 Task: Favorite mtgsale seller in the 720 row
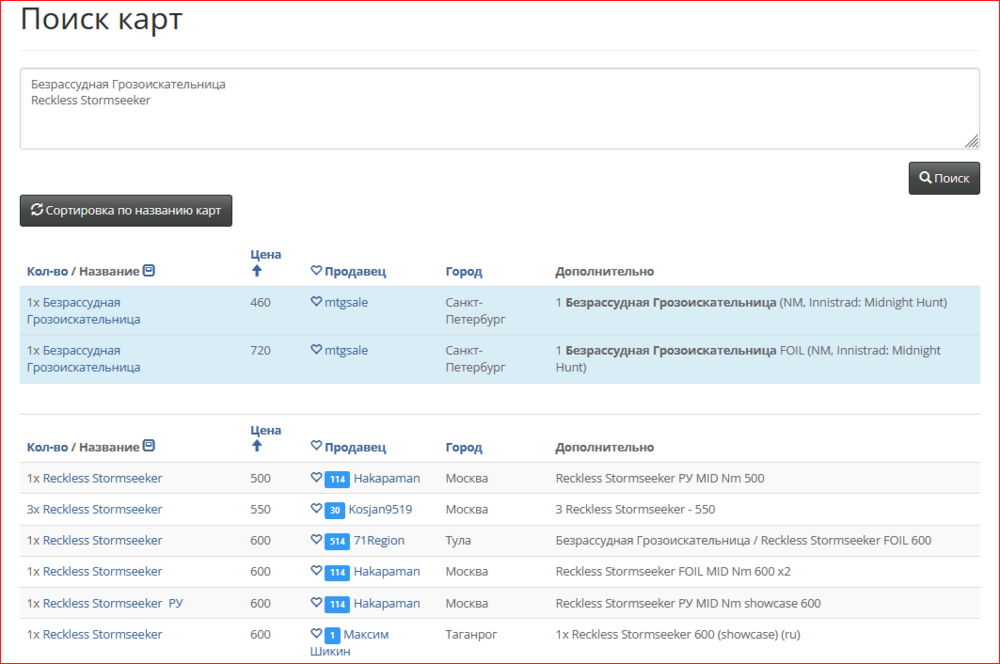316,350
